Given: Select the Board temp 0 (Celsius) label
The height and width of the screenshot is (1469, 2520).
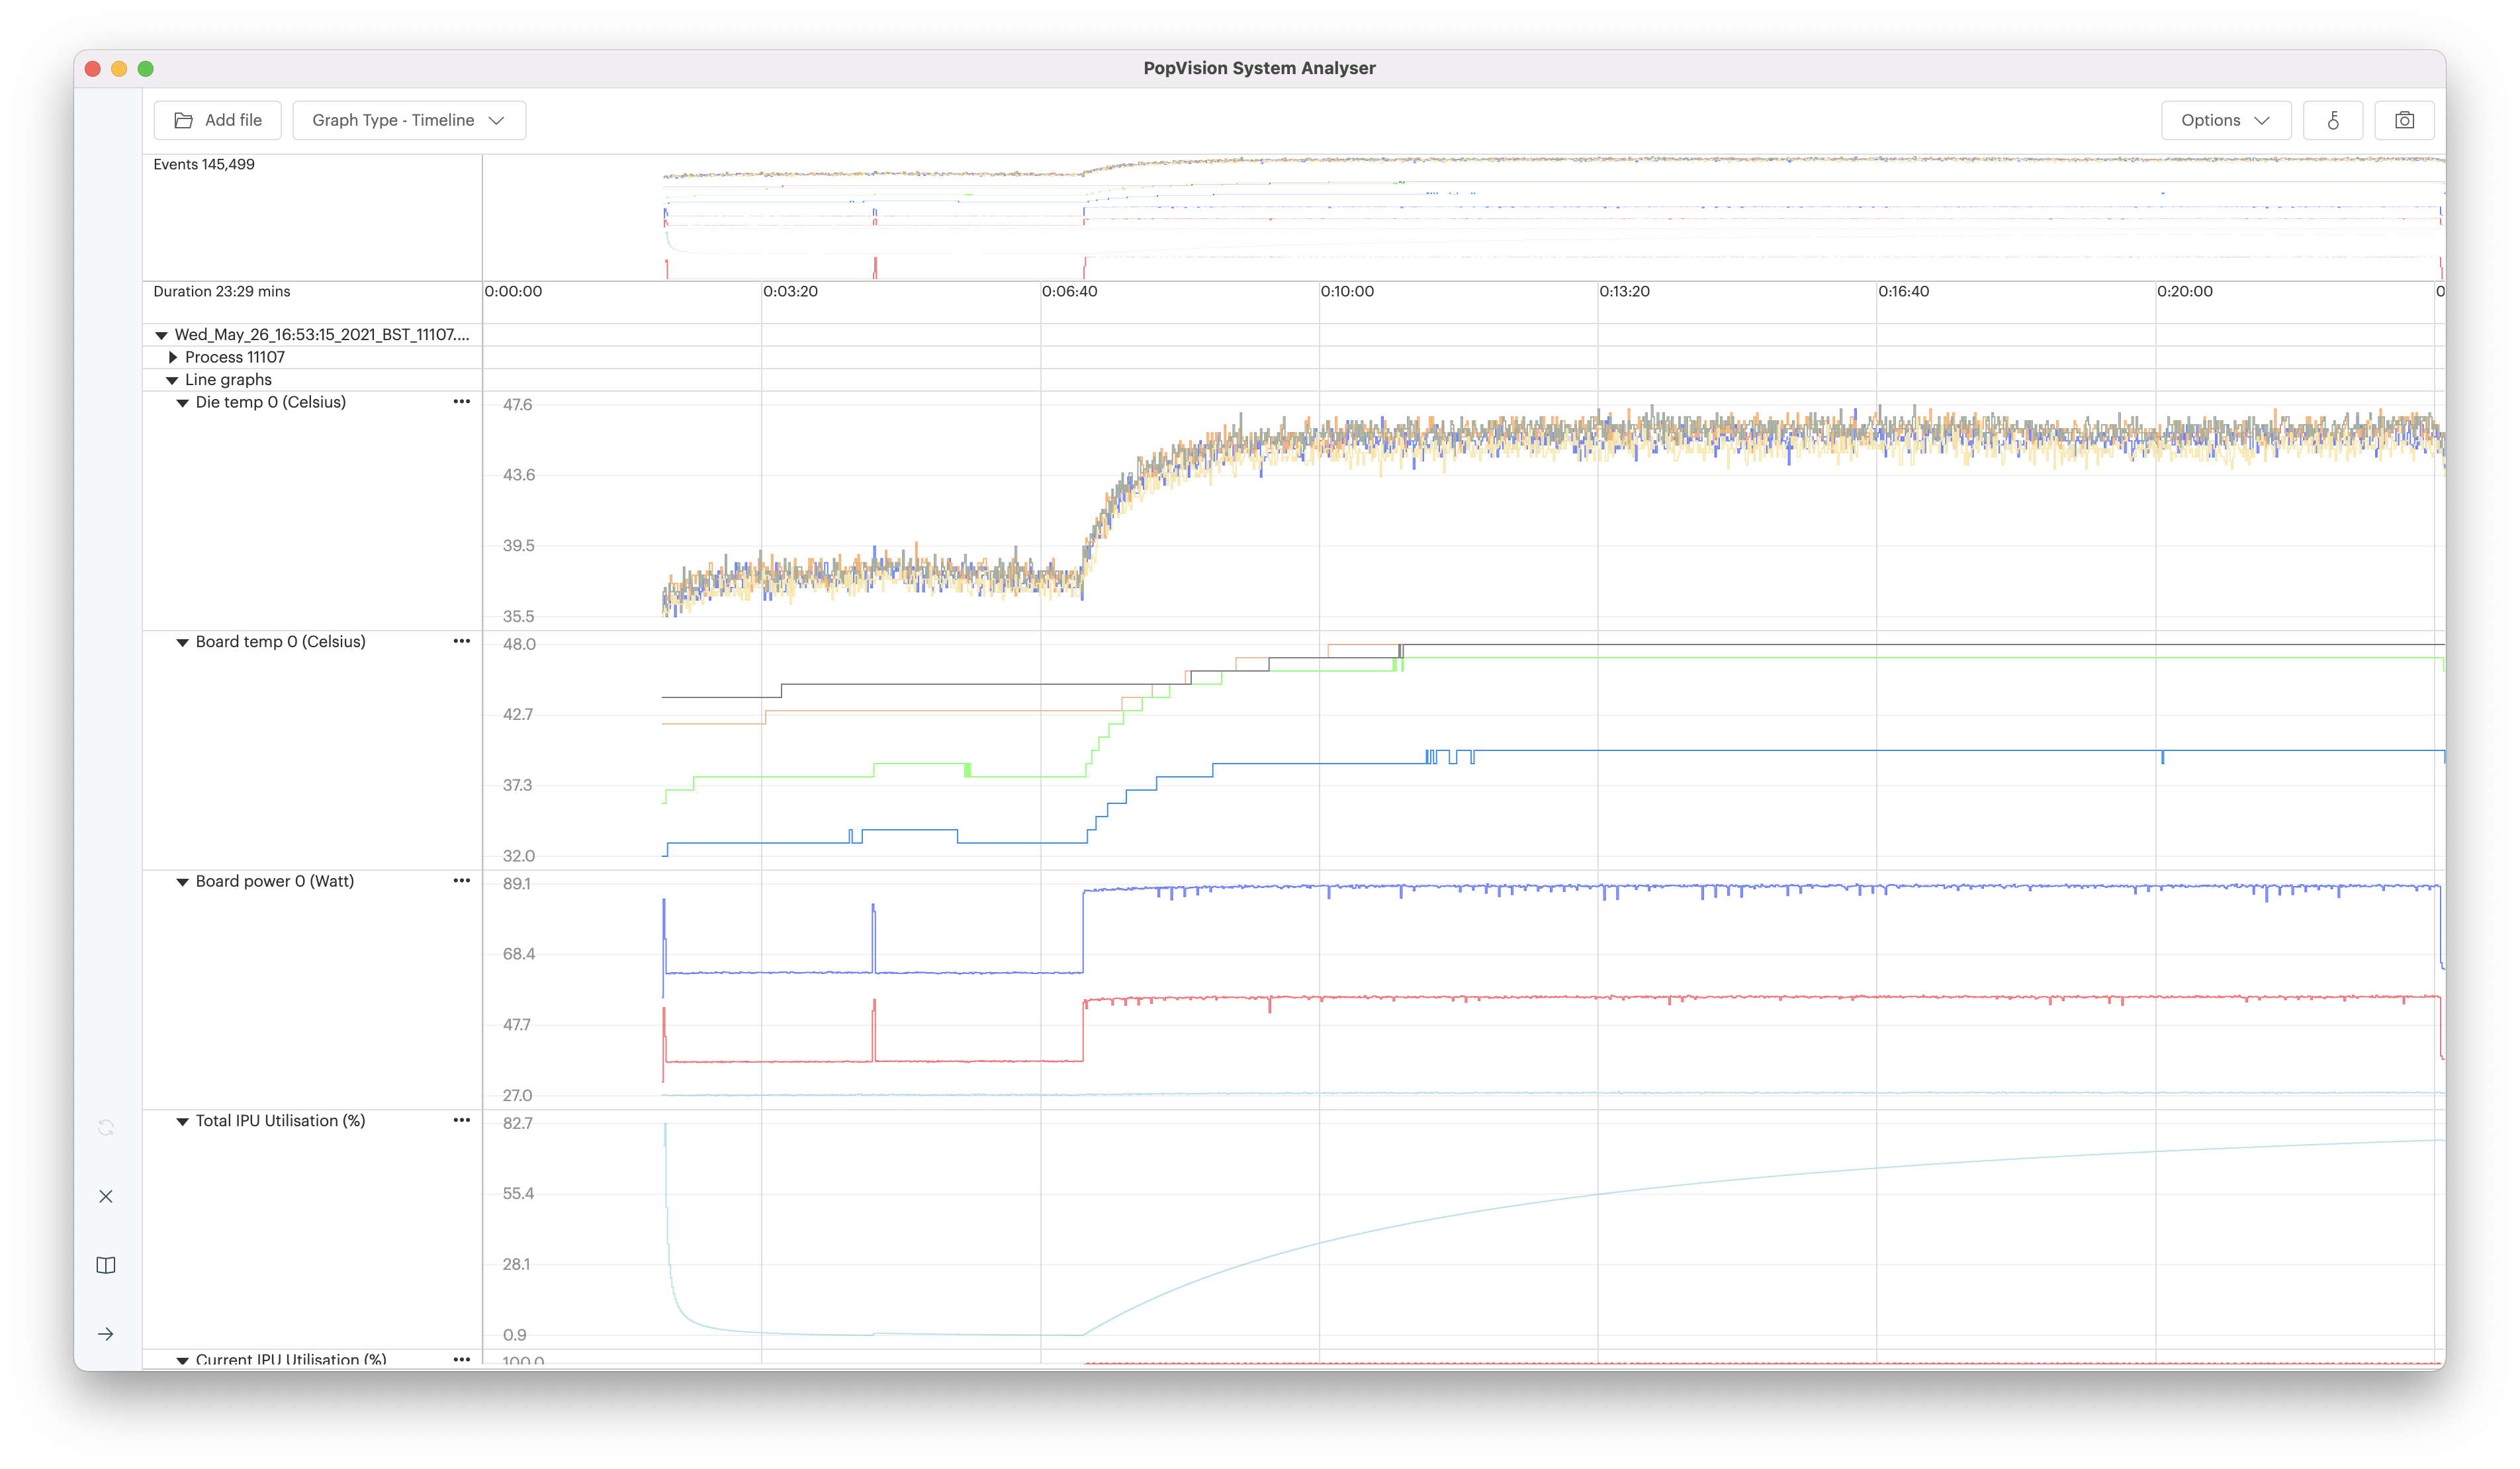Looking at the screenshot, I should 280,641.
